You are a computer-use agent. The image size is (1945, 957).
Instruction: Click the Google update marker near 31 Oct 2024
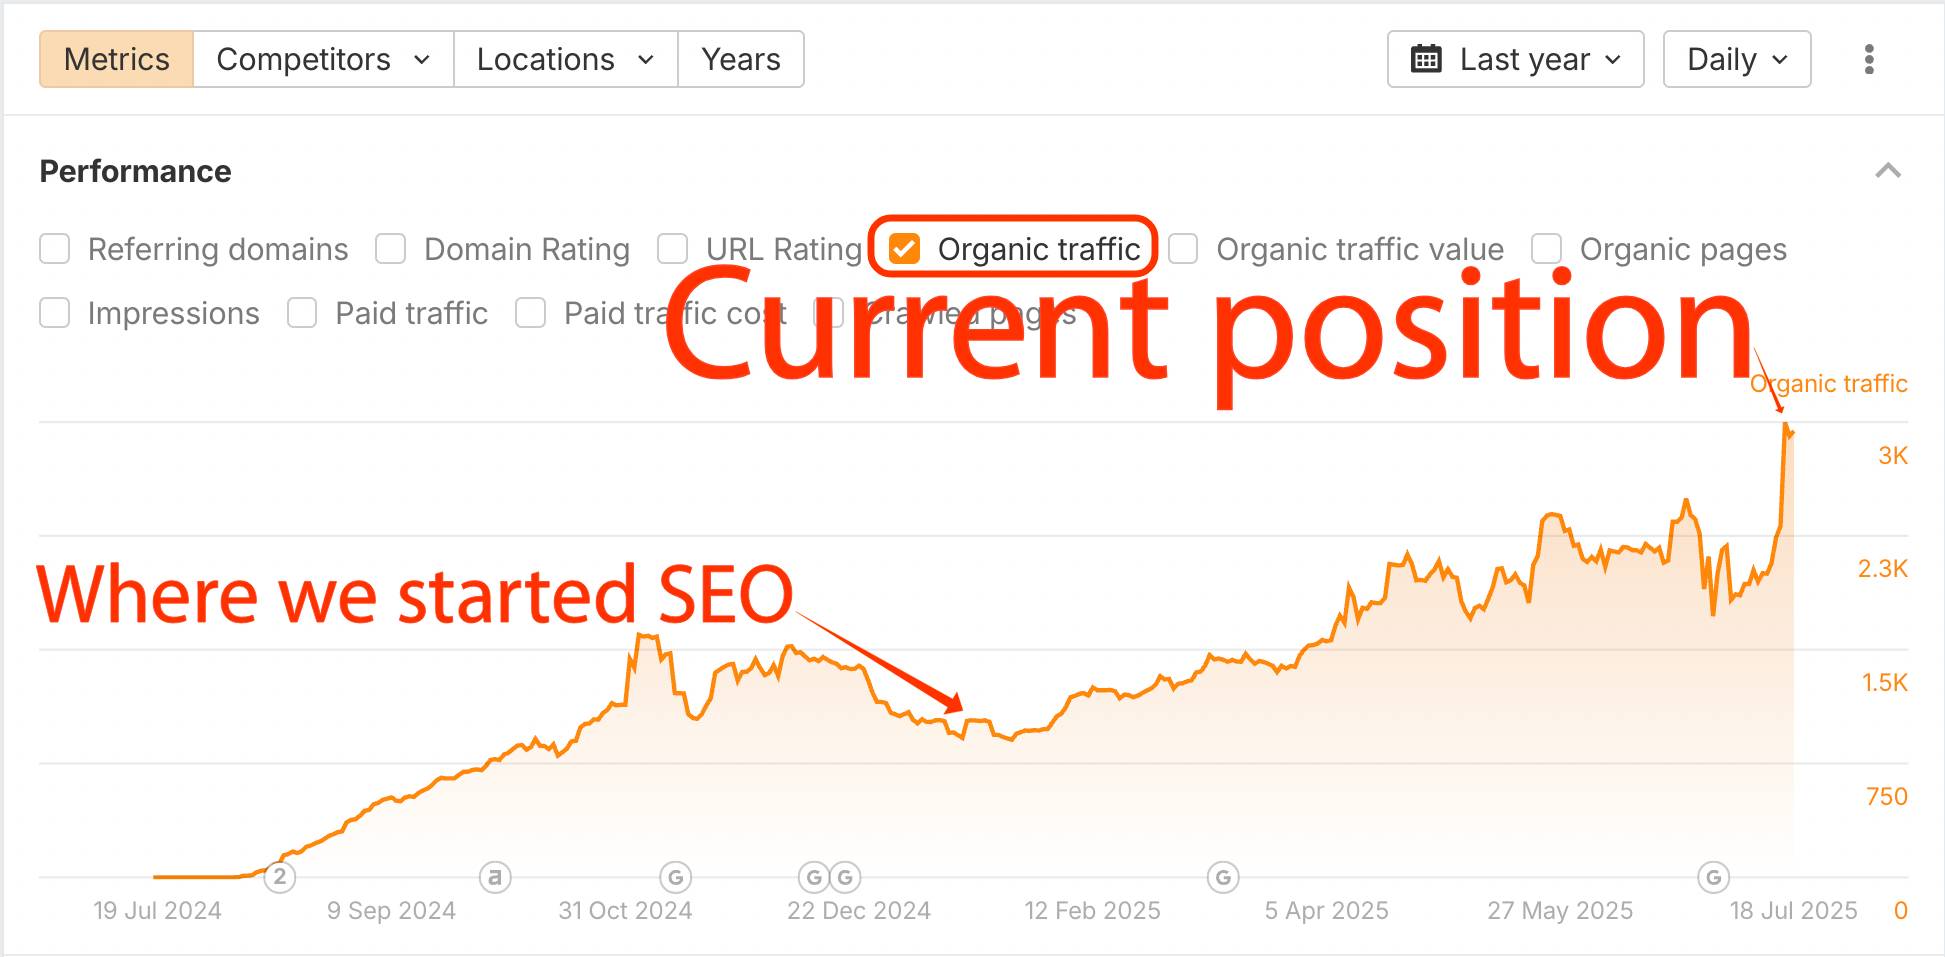[676, 877]
